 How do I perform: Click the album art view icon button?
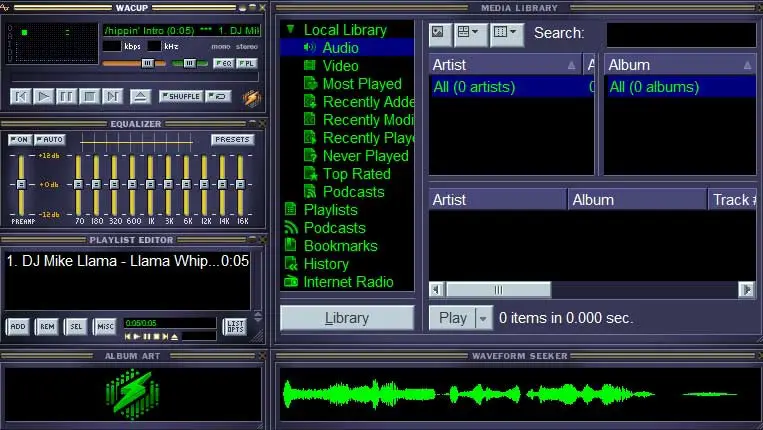point(440,33)
